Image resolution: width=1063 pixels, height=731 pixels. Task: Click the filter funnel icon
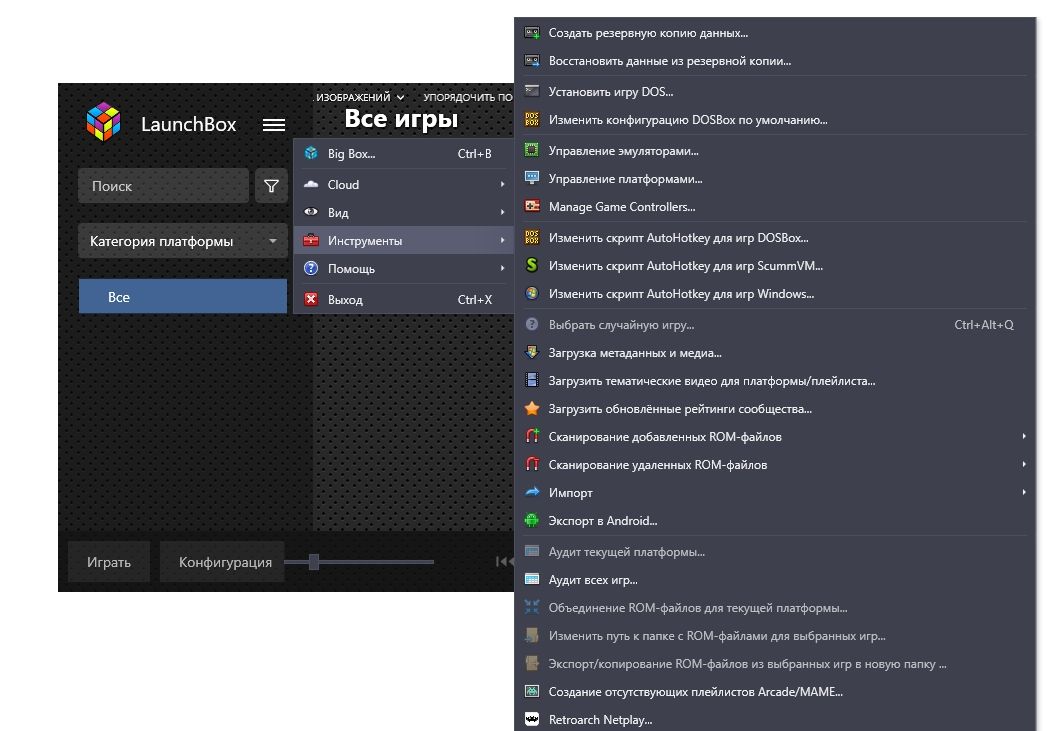271,186
